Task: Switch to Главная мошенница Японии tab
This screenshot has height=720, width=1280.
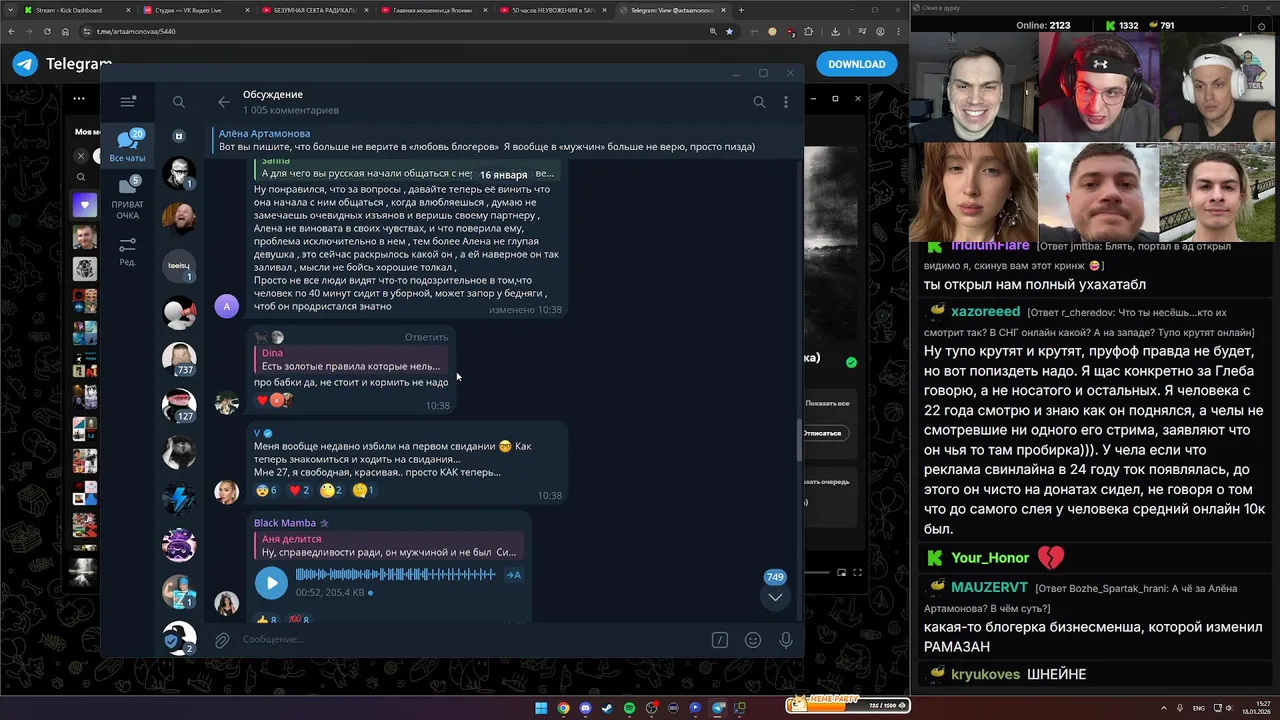Action: click(432, 10)
